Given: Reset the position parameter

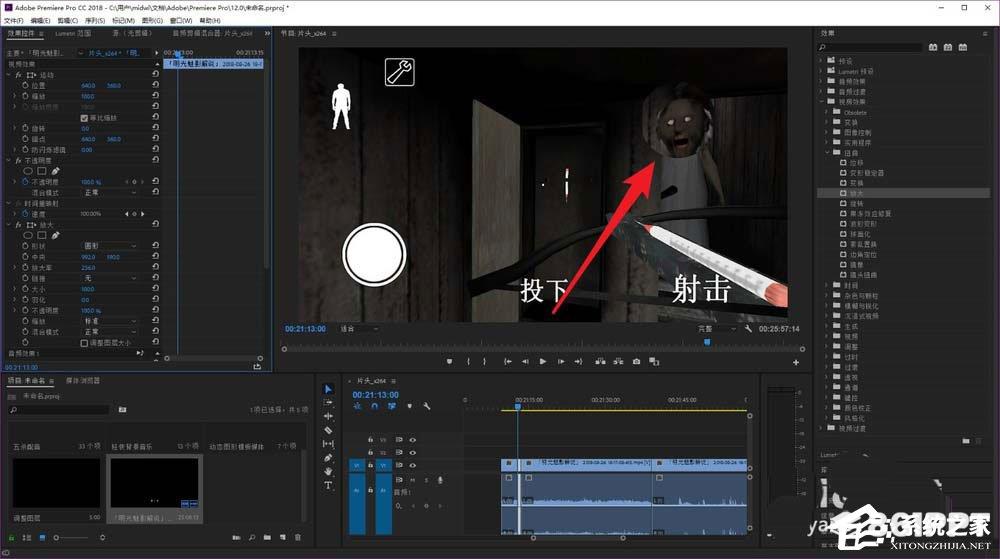Looking at the screenshot, I should (155, 85).
